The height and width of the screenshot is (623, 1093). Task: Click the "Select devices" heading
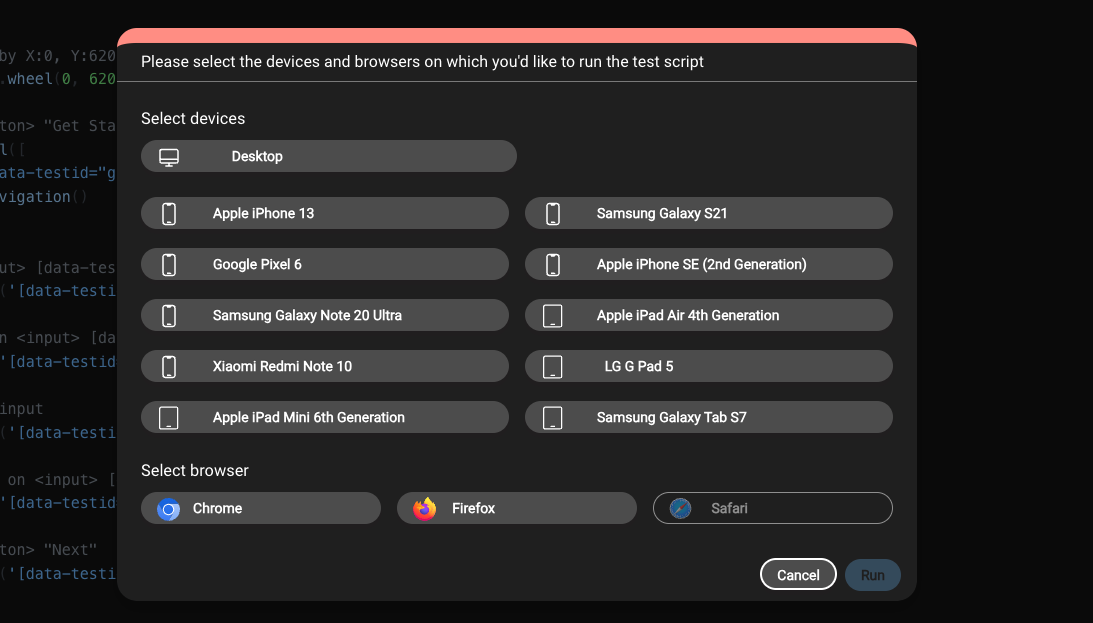[193, 118]
